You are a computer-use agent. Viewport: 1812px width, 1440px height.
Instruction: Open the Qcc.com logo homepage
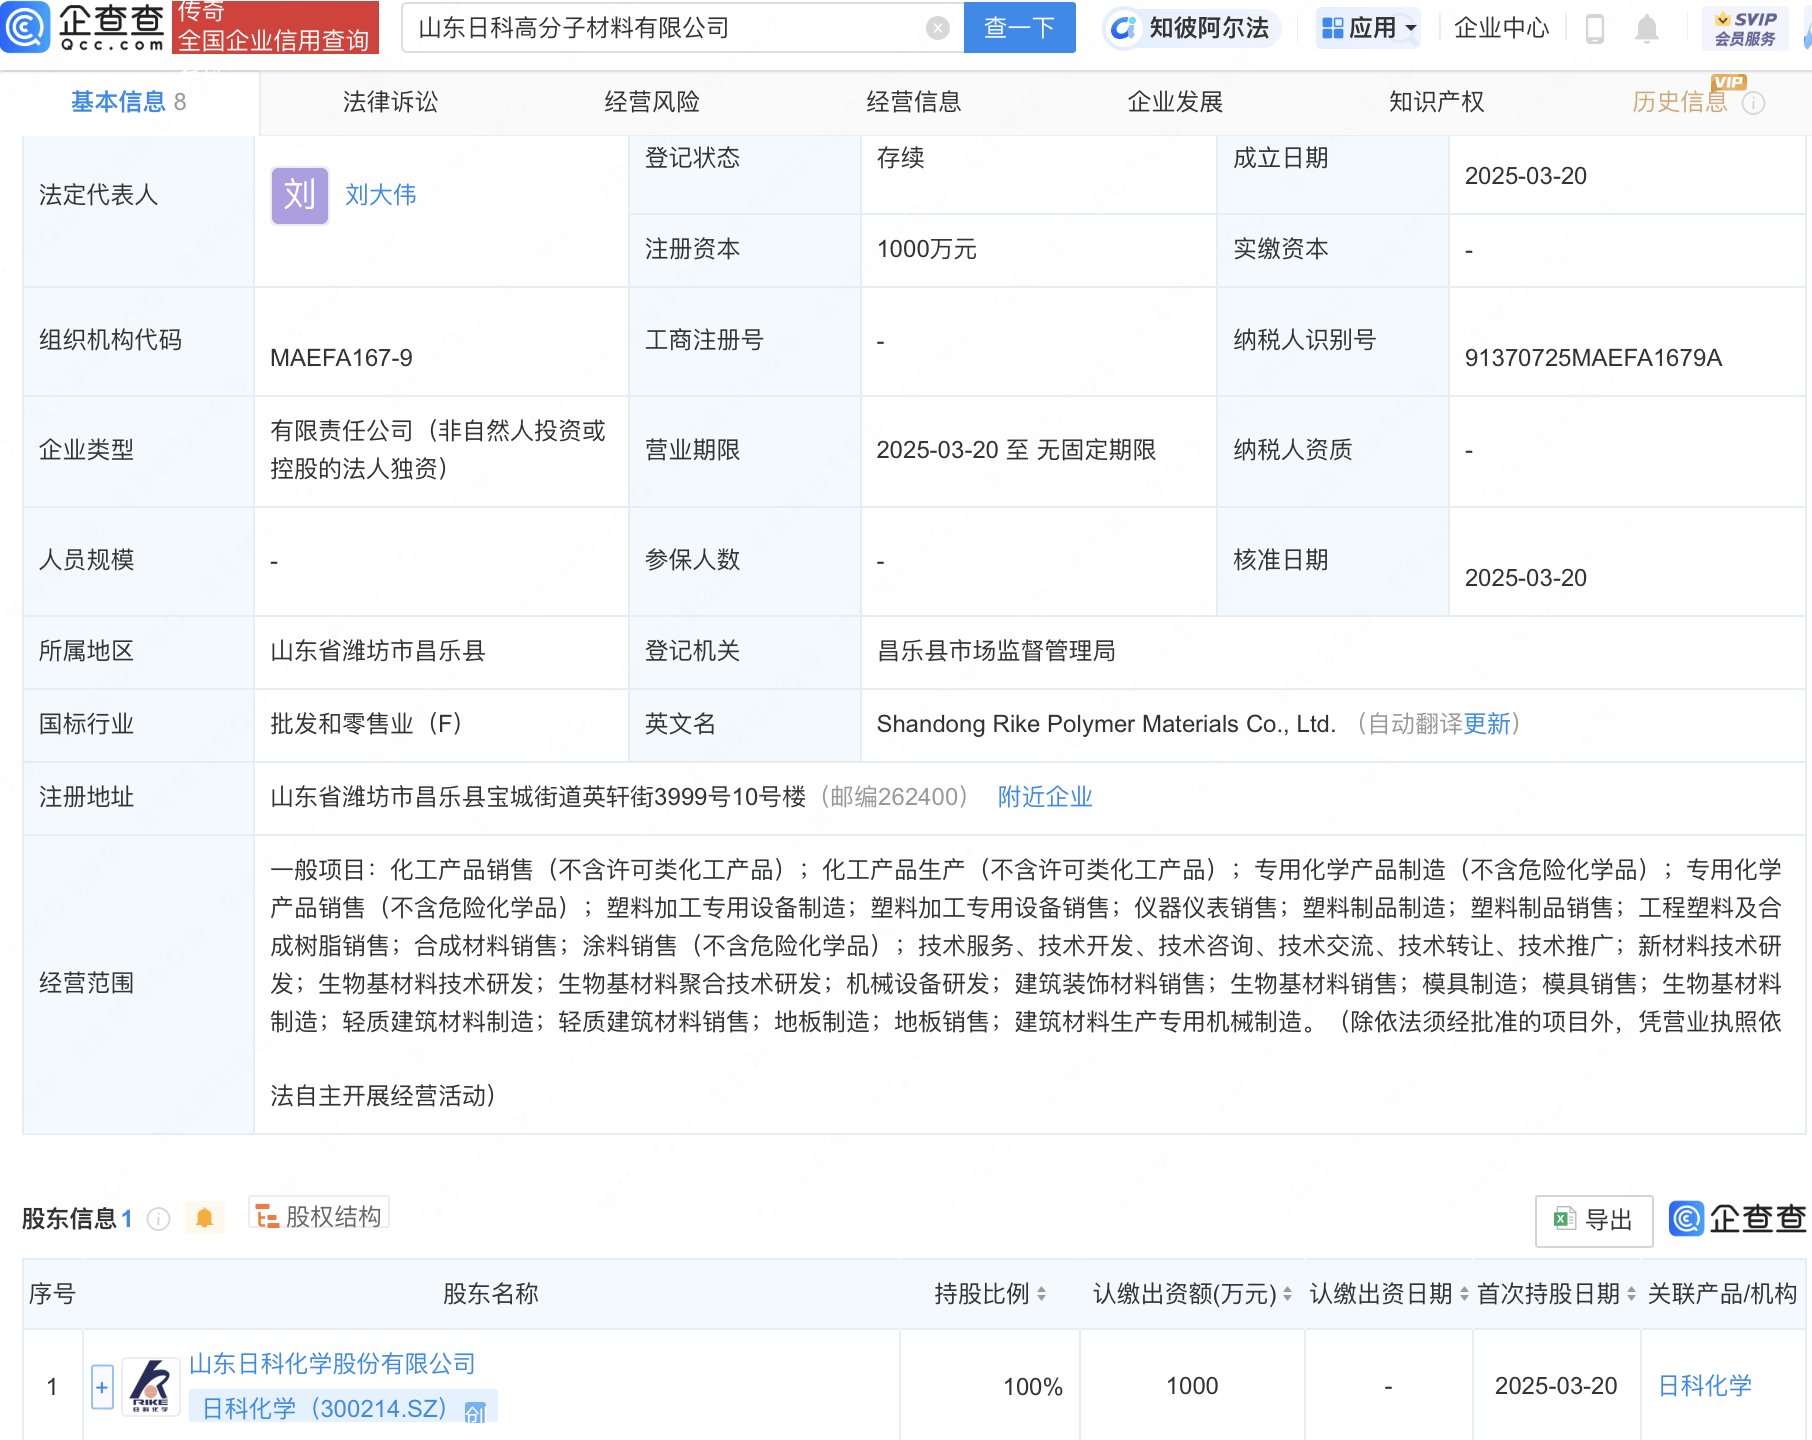click(84, 27)
